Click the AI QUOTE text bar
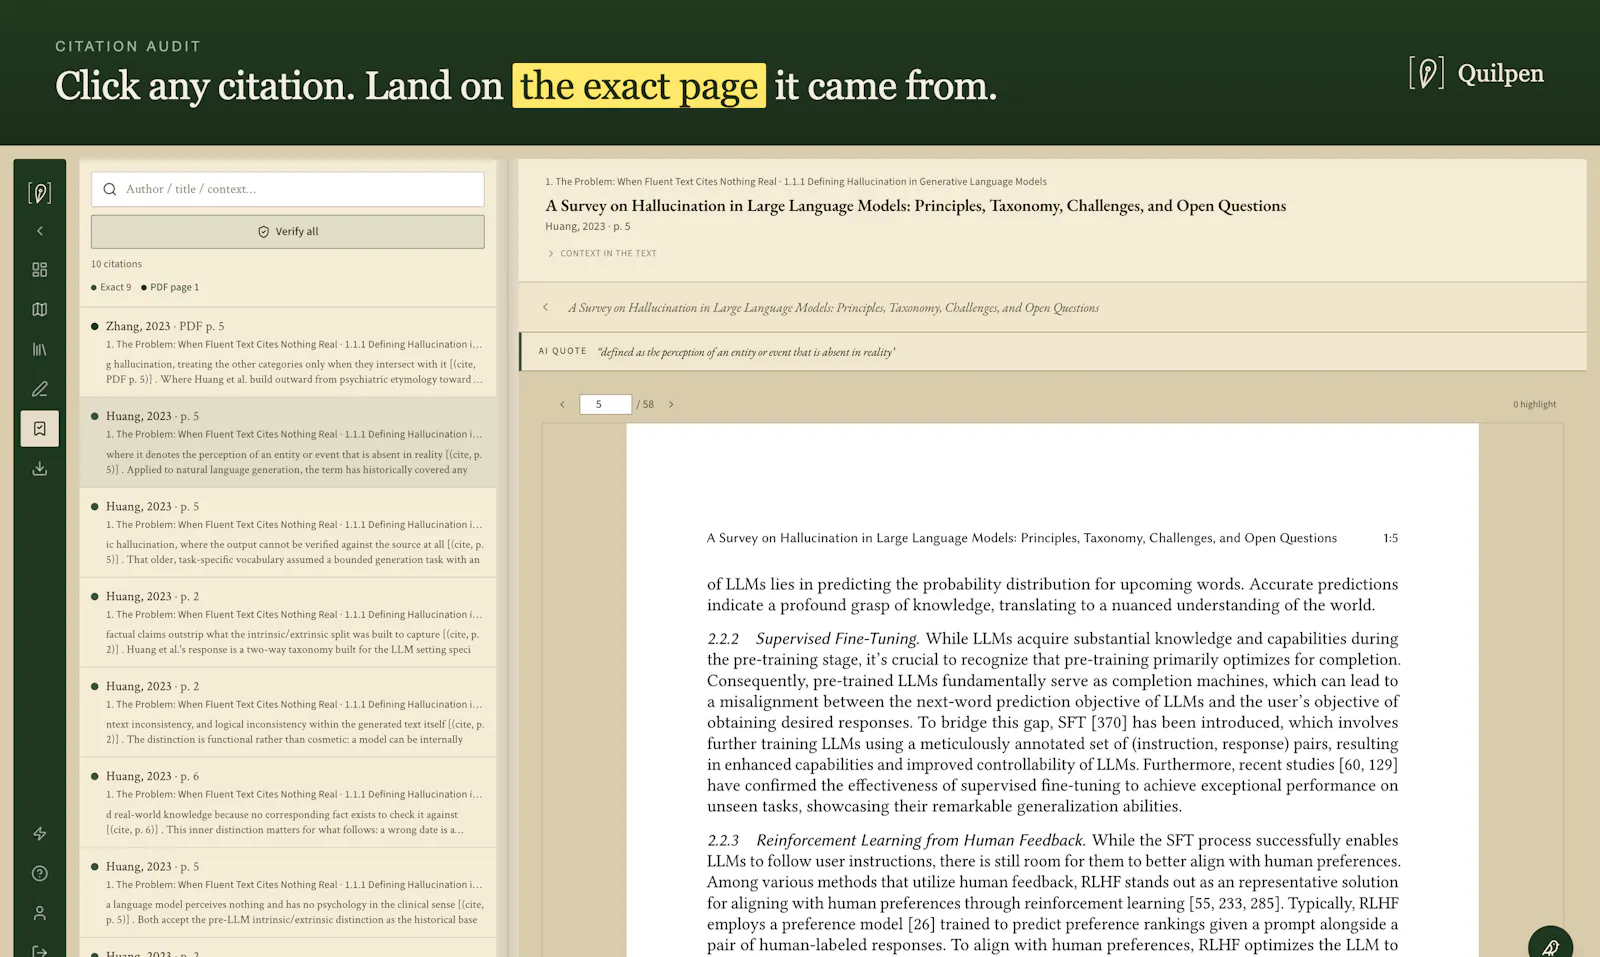Screen dimensions: 1600x957 [x=1053, y=352]
